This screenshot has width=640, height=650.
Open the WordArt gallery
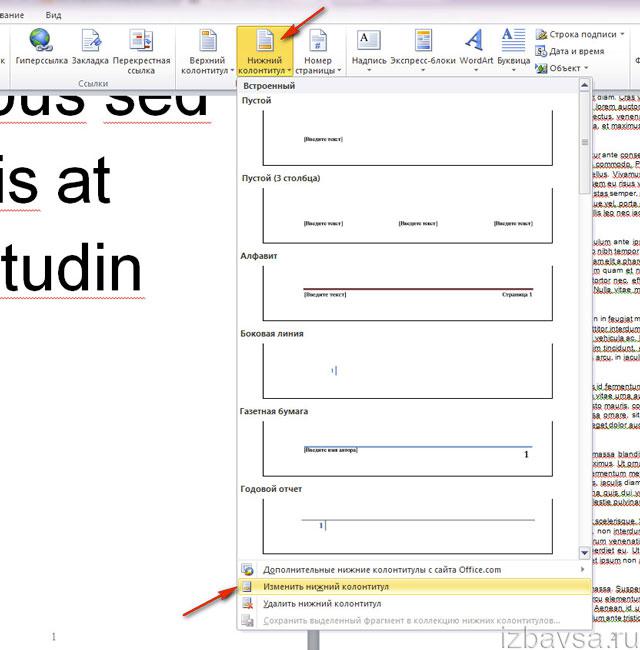click(475, 41)
